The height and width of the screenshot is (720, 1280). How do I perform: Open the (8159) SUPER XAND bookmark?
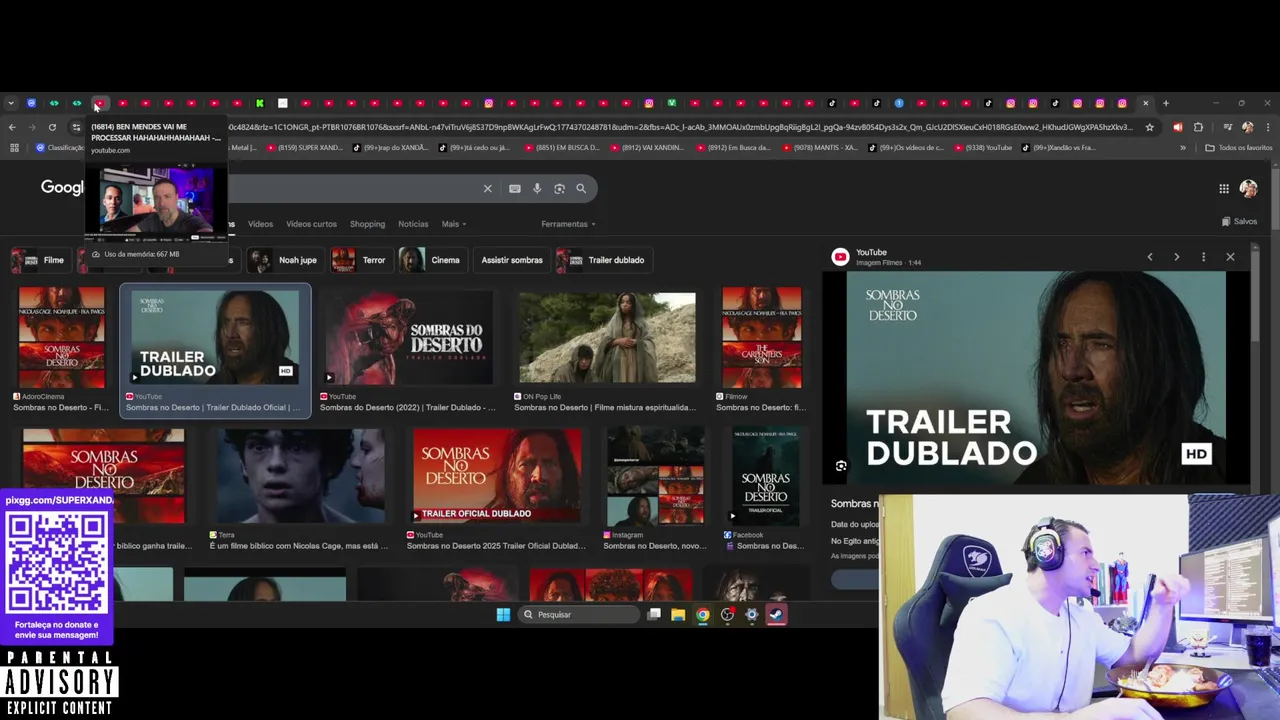pos(304,148)
